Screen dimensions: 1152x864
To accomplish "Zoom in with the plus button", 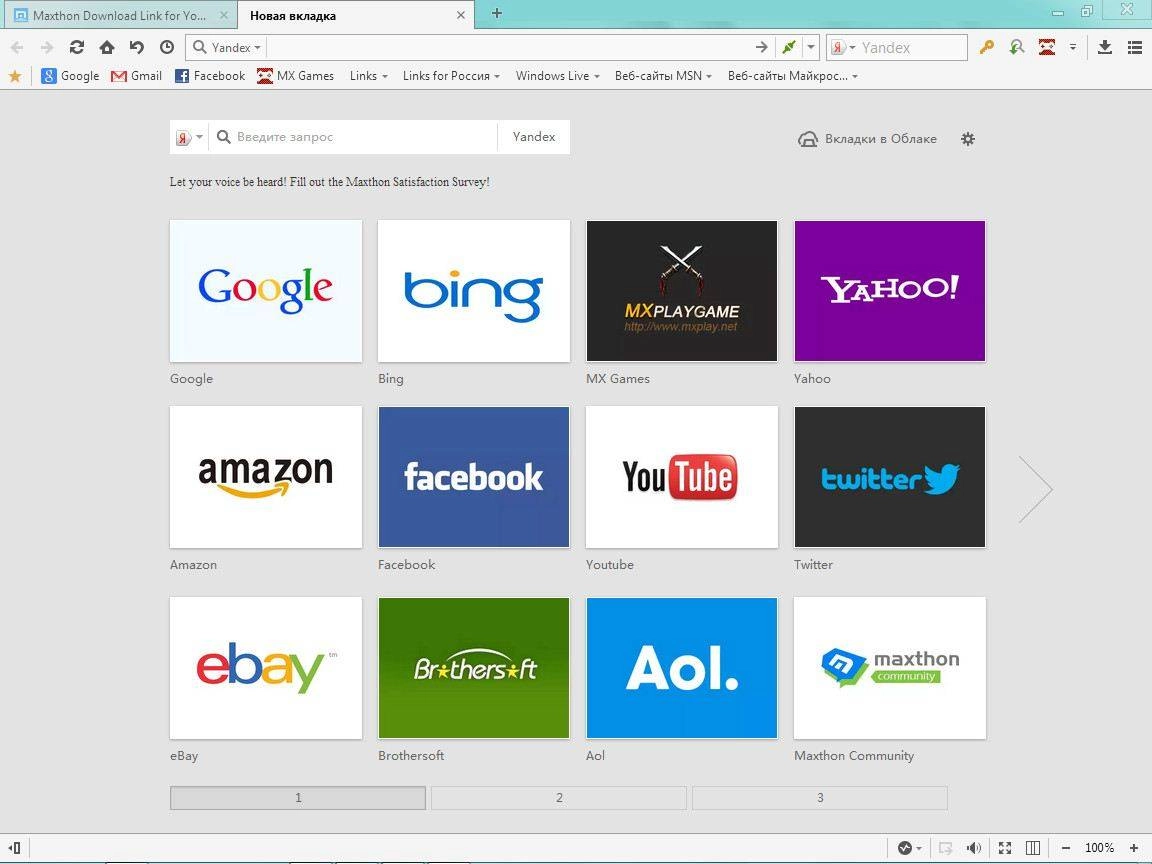I will 1134,848.
